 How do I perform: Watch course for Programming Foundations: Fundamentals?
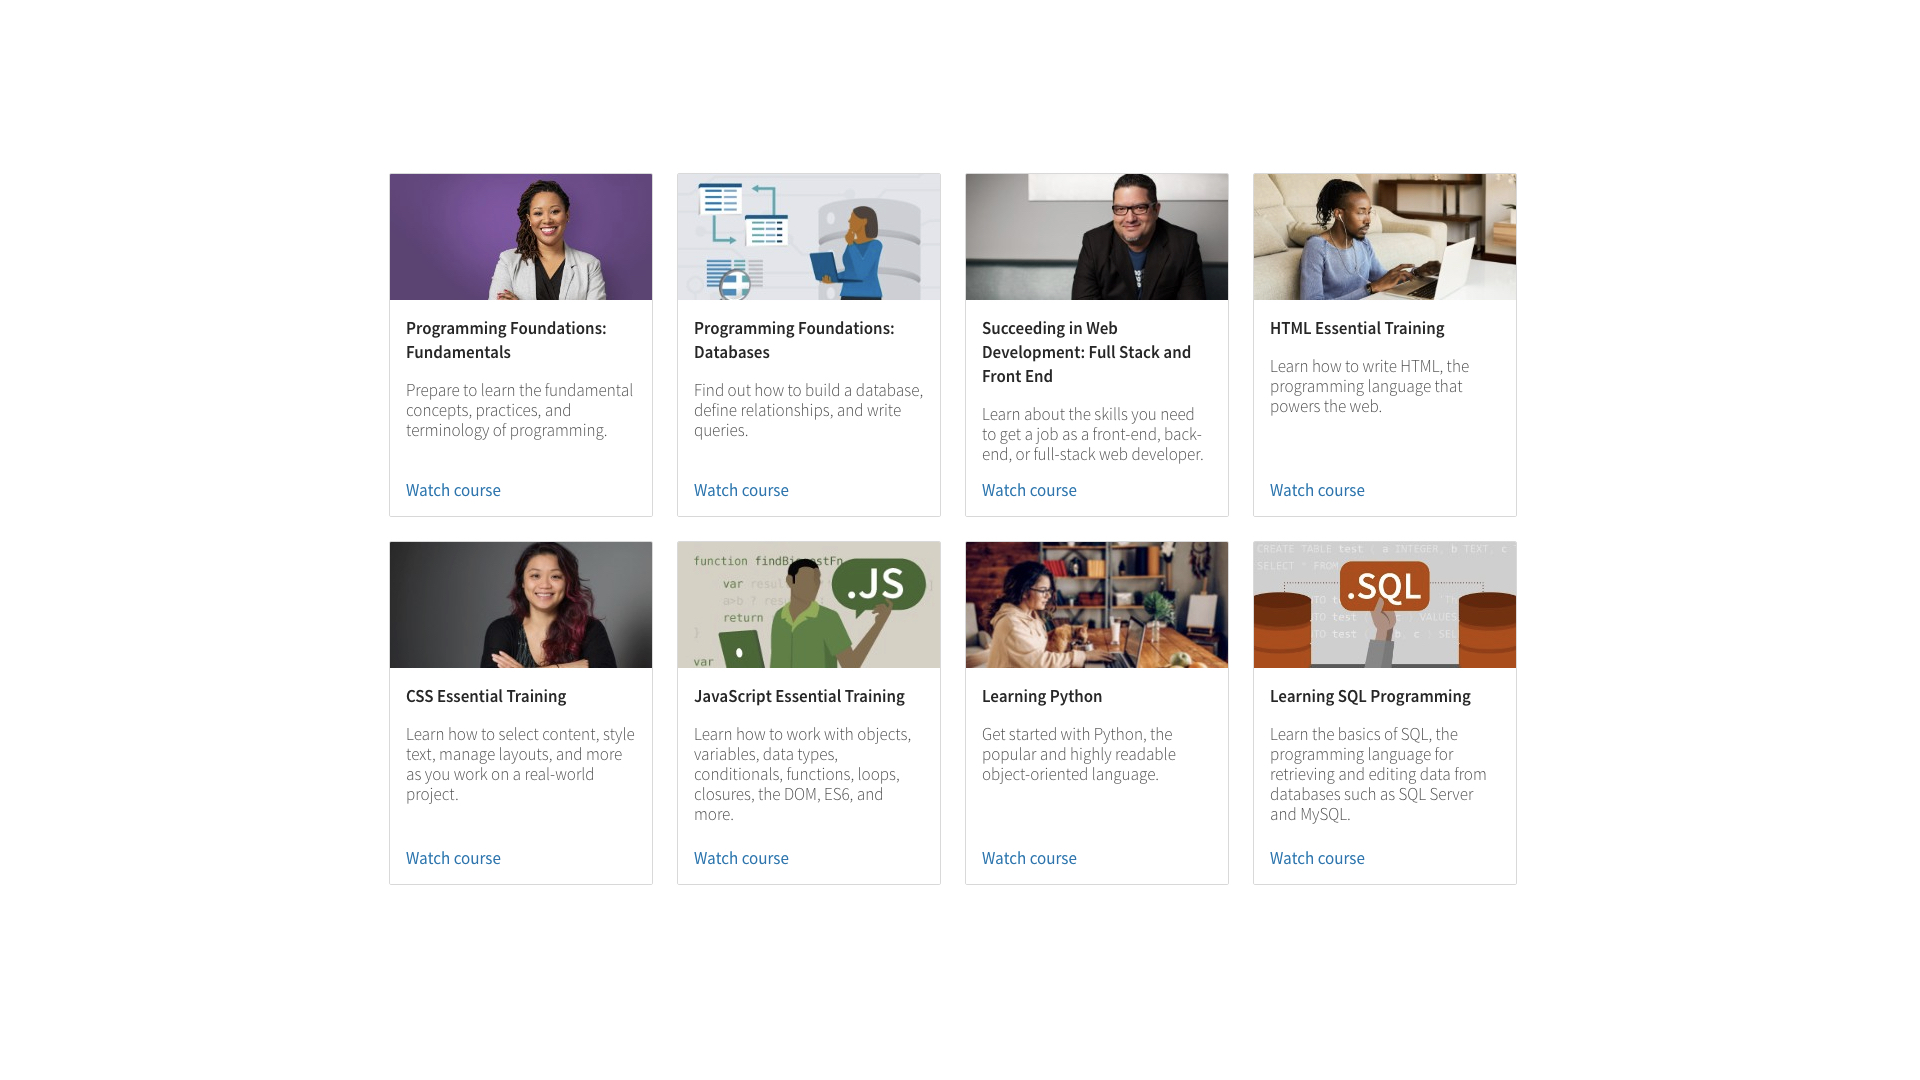tap(453, 490)
